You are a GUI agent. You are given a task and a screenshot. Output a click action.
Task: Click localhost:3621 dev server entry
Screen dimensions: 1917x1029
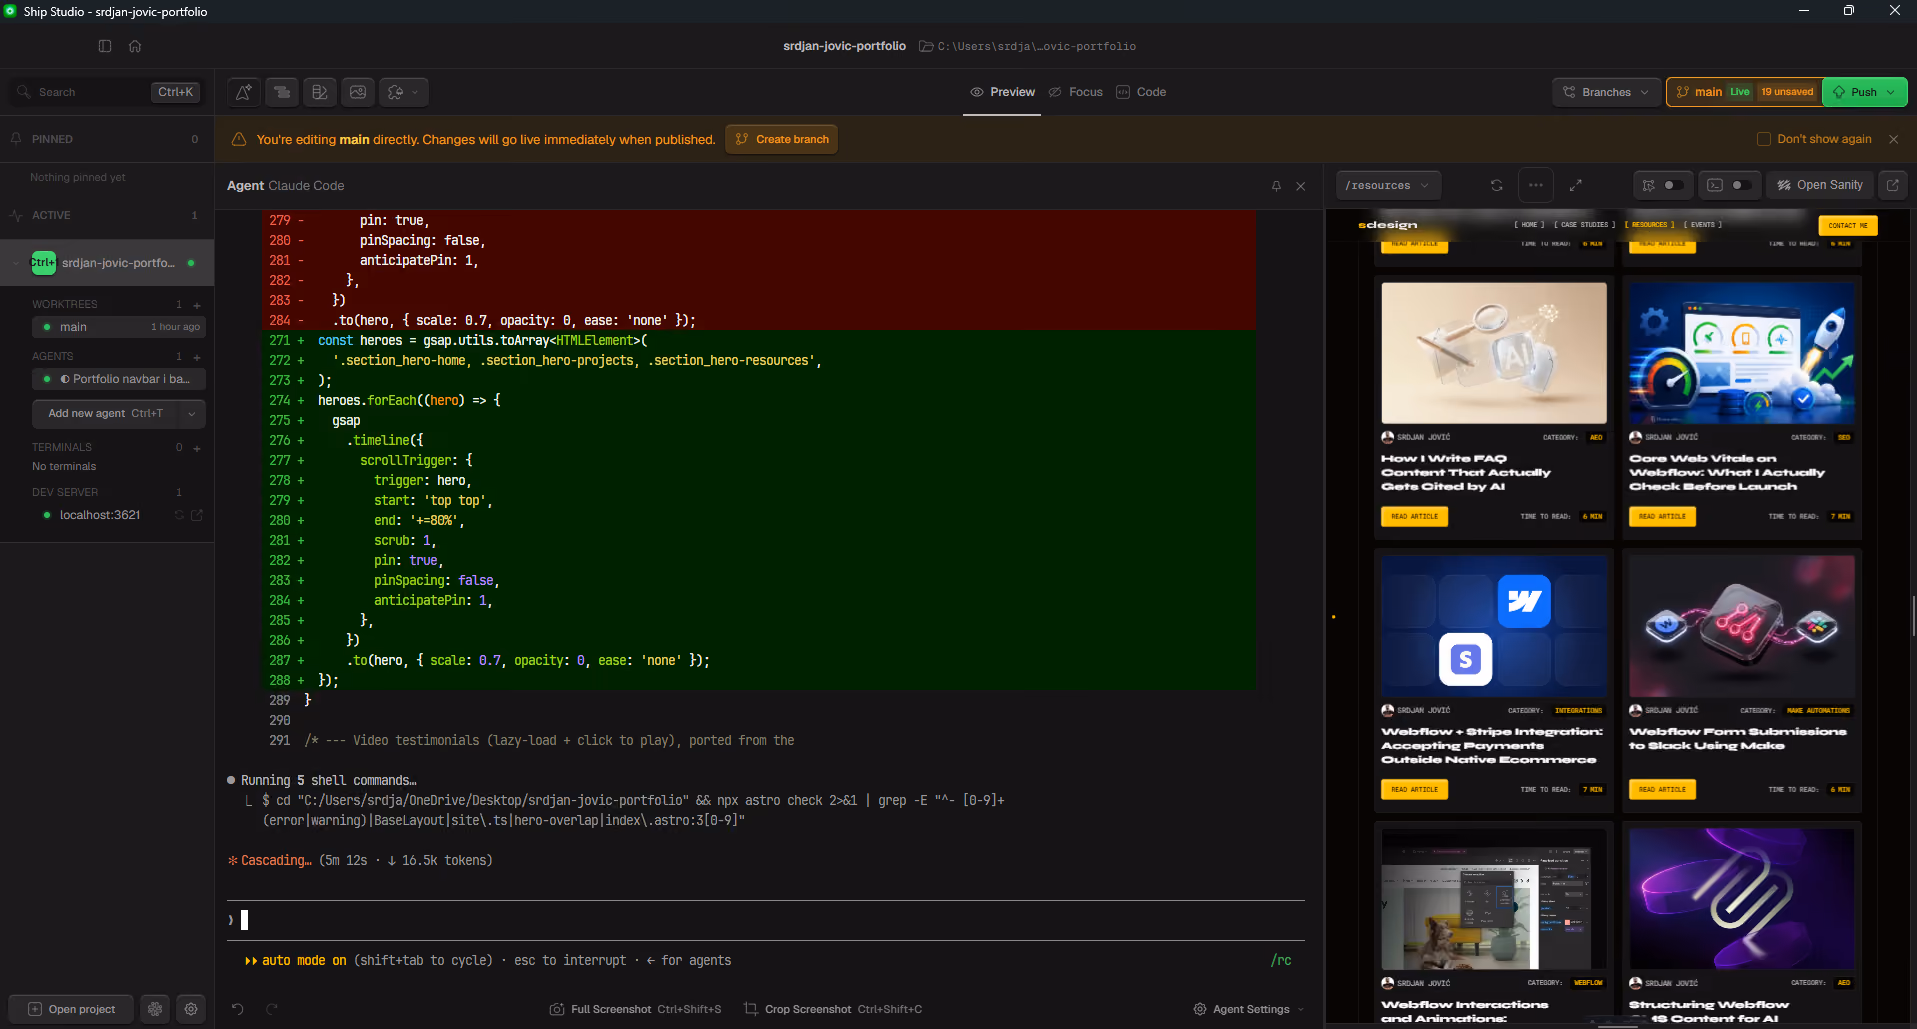[99, 515]
